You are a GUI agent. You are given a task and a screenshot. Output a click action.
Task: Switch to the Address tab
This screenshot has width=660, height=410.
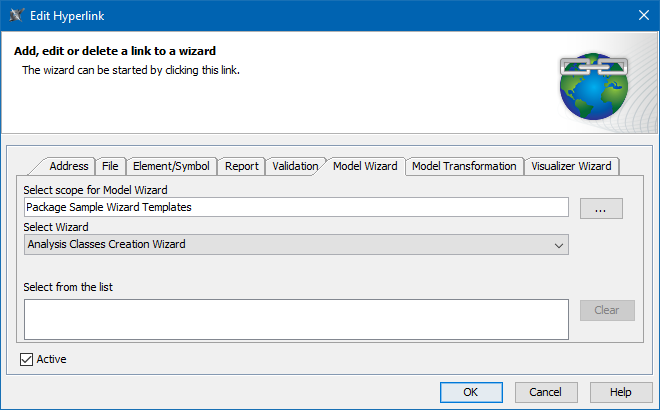69,166
